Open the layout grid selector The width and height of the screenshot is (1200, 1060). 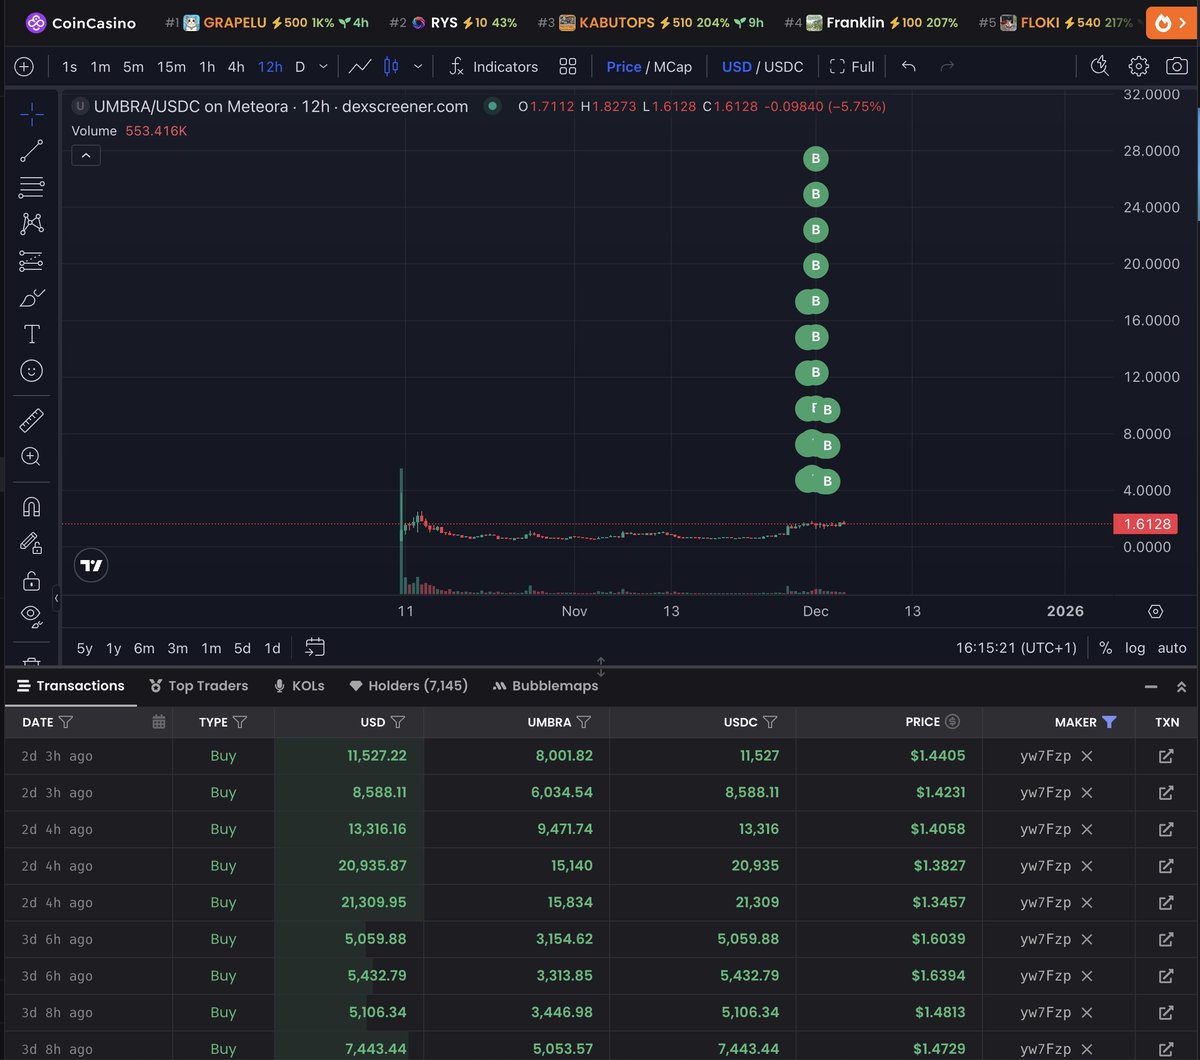(568, 67)
